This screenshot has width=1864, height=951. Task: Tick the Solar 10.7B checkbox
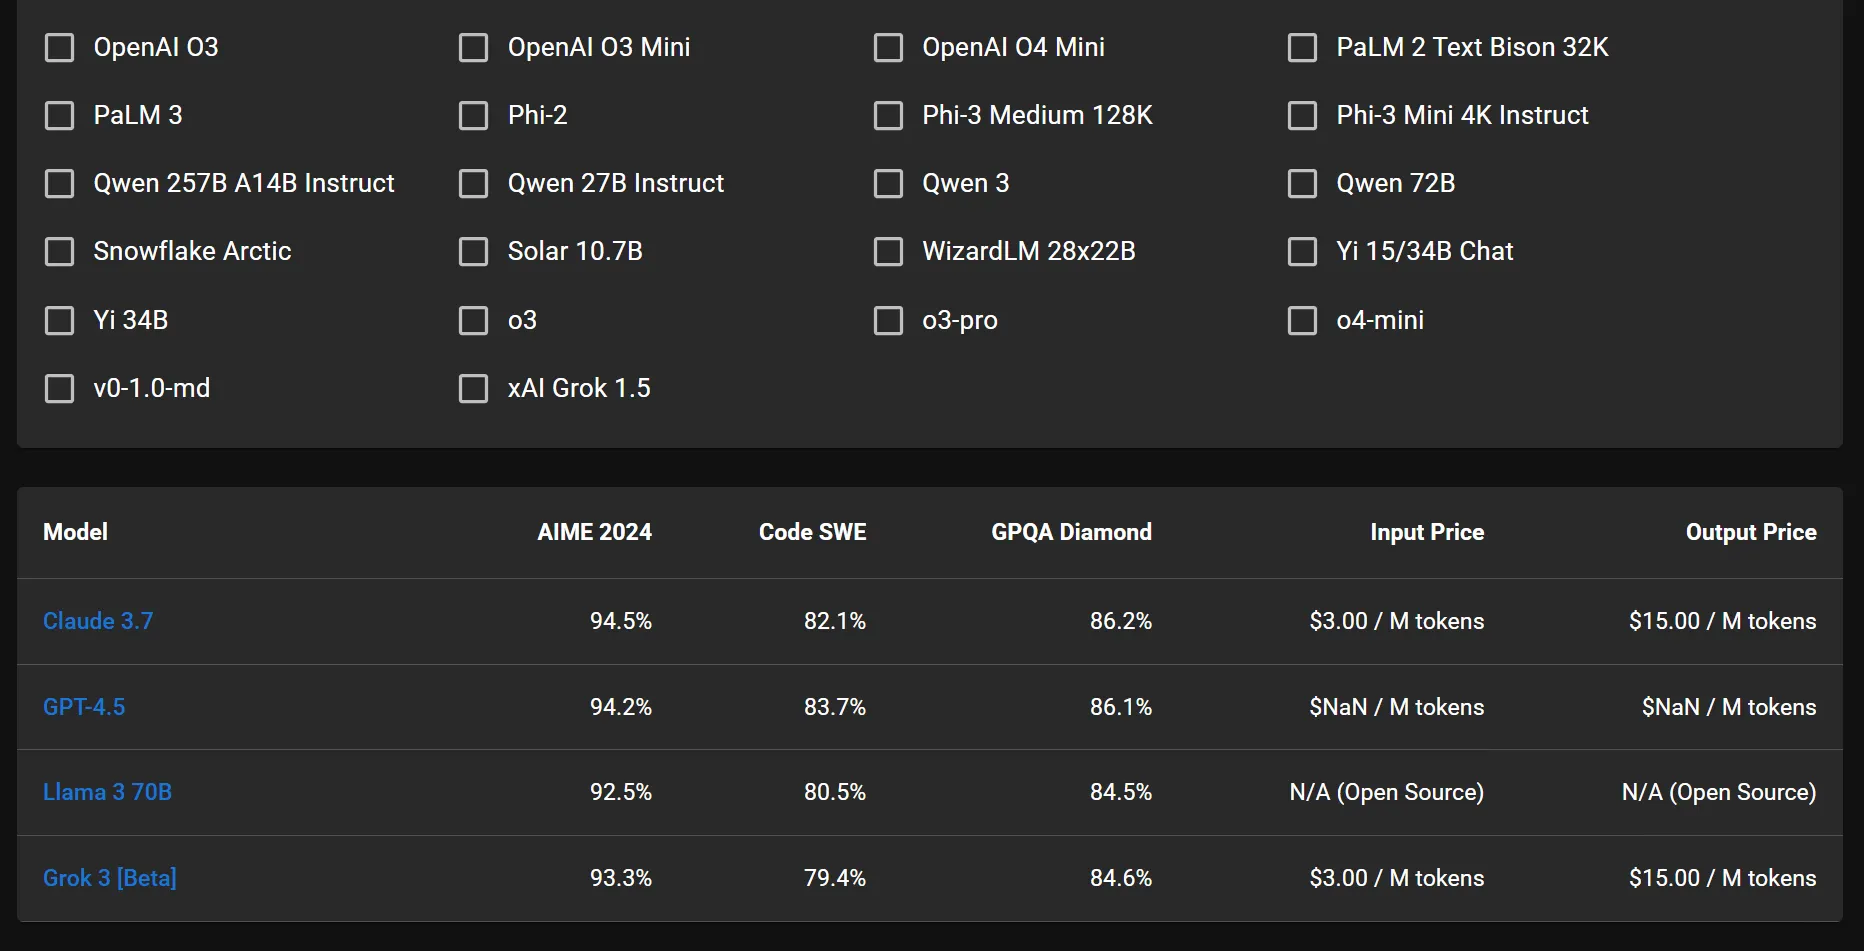[x=474, y=252]
